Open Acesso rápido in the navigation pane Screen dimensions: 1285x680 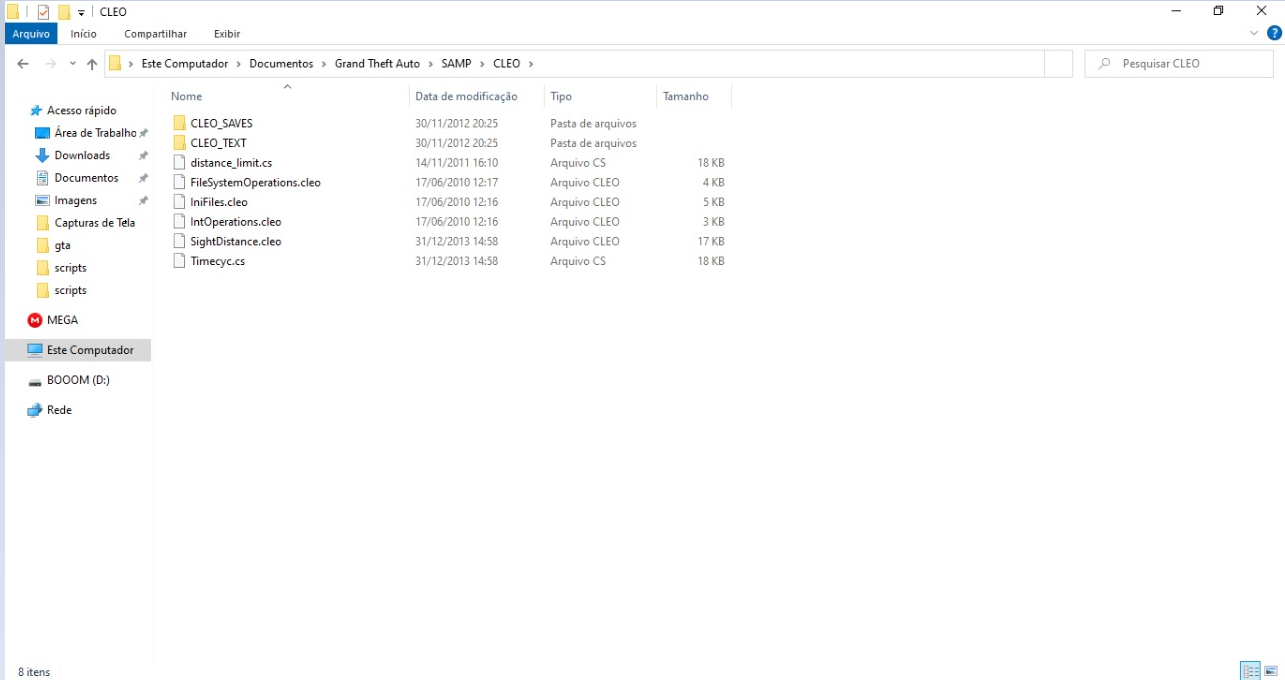pyautogui.click(x=81, y=110)
